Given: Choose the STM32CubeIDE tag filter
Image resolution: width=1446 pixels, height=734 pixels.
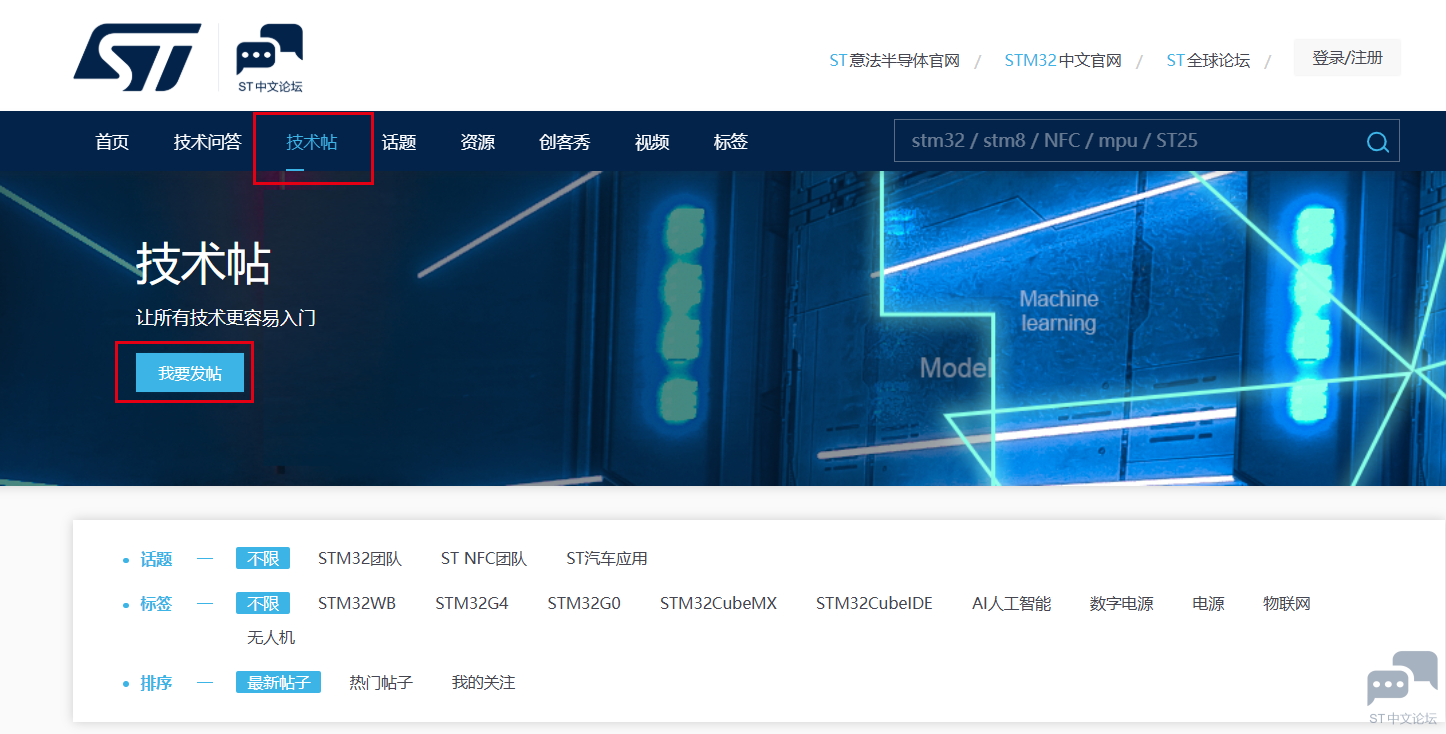Looking at the screenshot, I should [874, 603].
